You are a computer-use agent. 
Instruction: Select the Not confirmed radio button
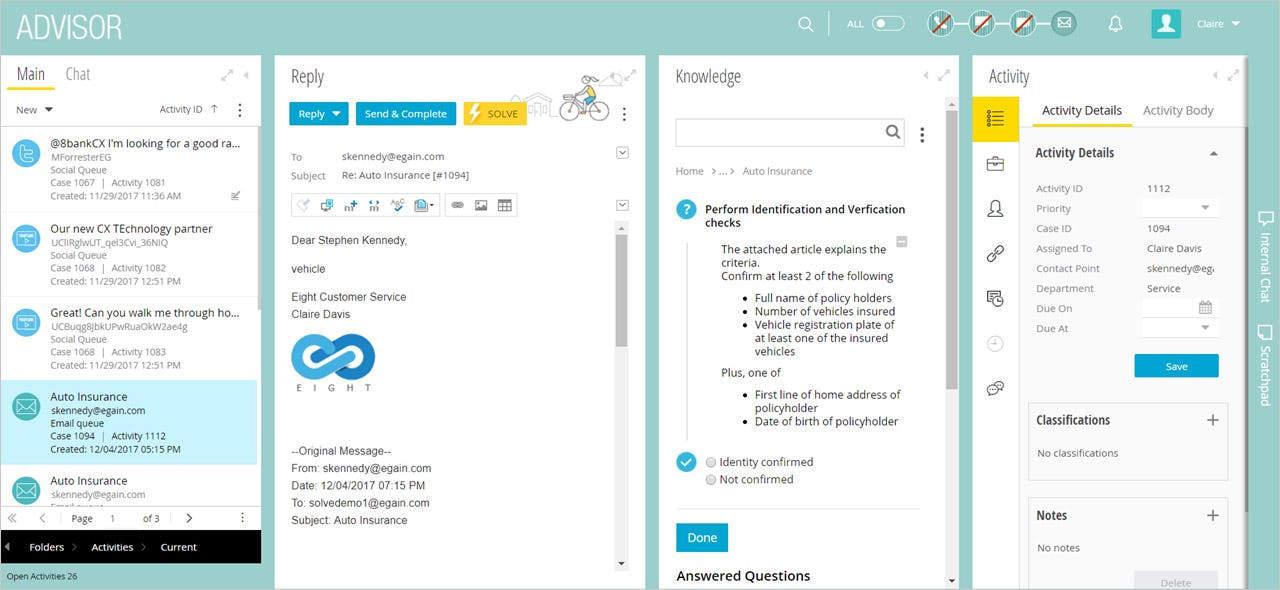click(710, 479)
